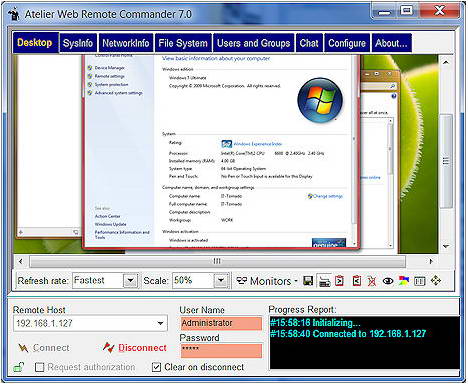Viewport: 468px width, 385px height.
Task: Click the 'Connected to 192.168.1.127' log line
Action: (348, 334)
